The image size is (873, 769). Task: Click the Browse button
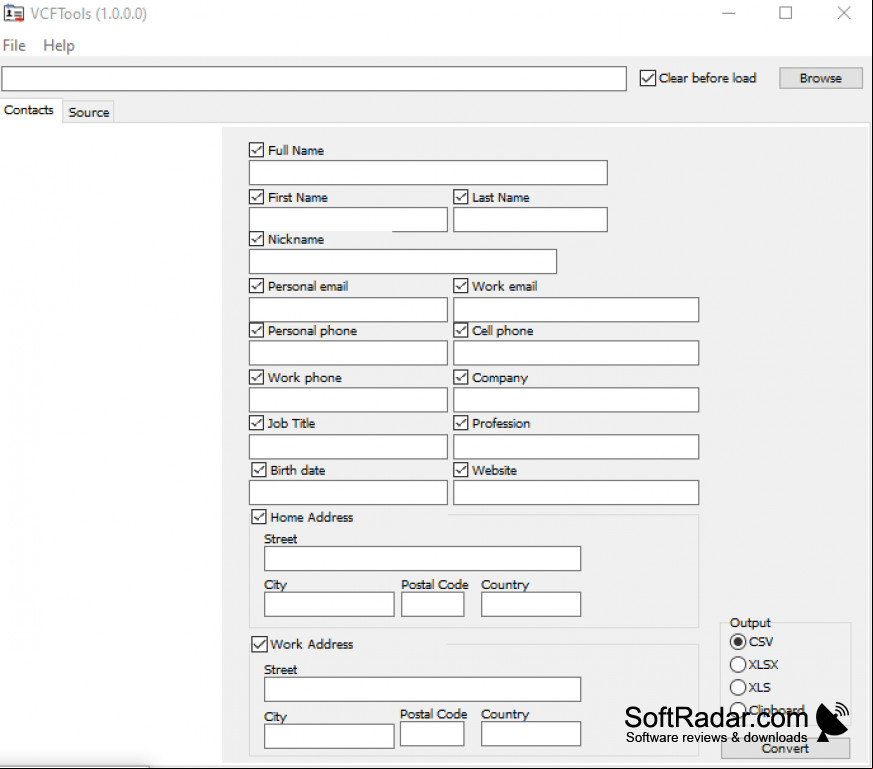click(x=821, y=78)
